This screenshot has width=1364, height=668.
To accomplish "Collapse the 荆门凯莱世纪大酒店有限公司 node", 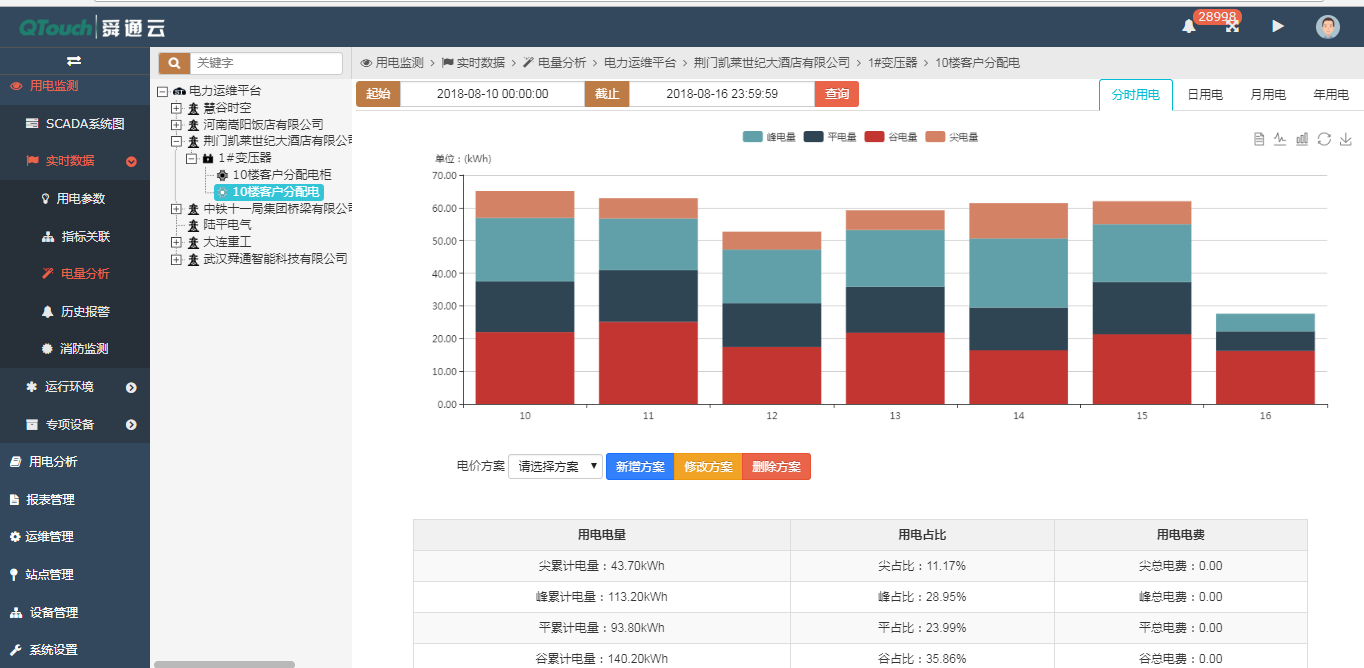I will [177, 139].
